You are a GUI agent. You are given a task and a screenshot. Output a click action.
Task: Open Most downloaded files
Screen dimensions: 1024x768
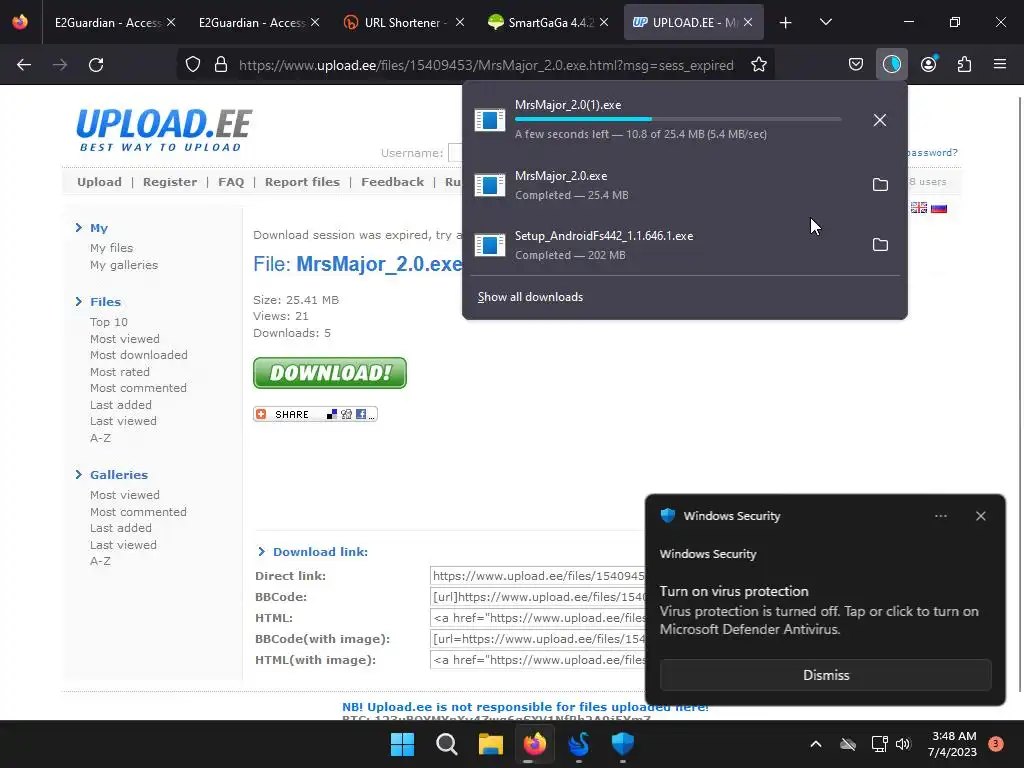click(139, 355)
